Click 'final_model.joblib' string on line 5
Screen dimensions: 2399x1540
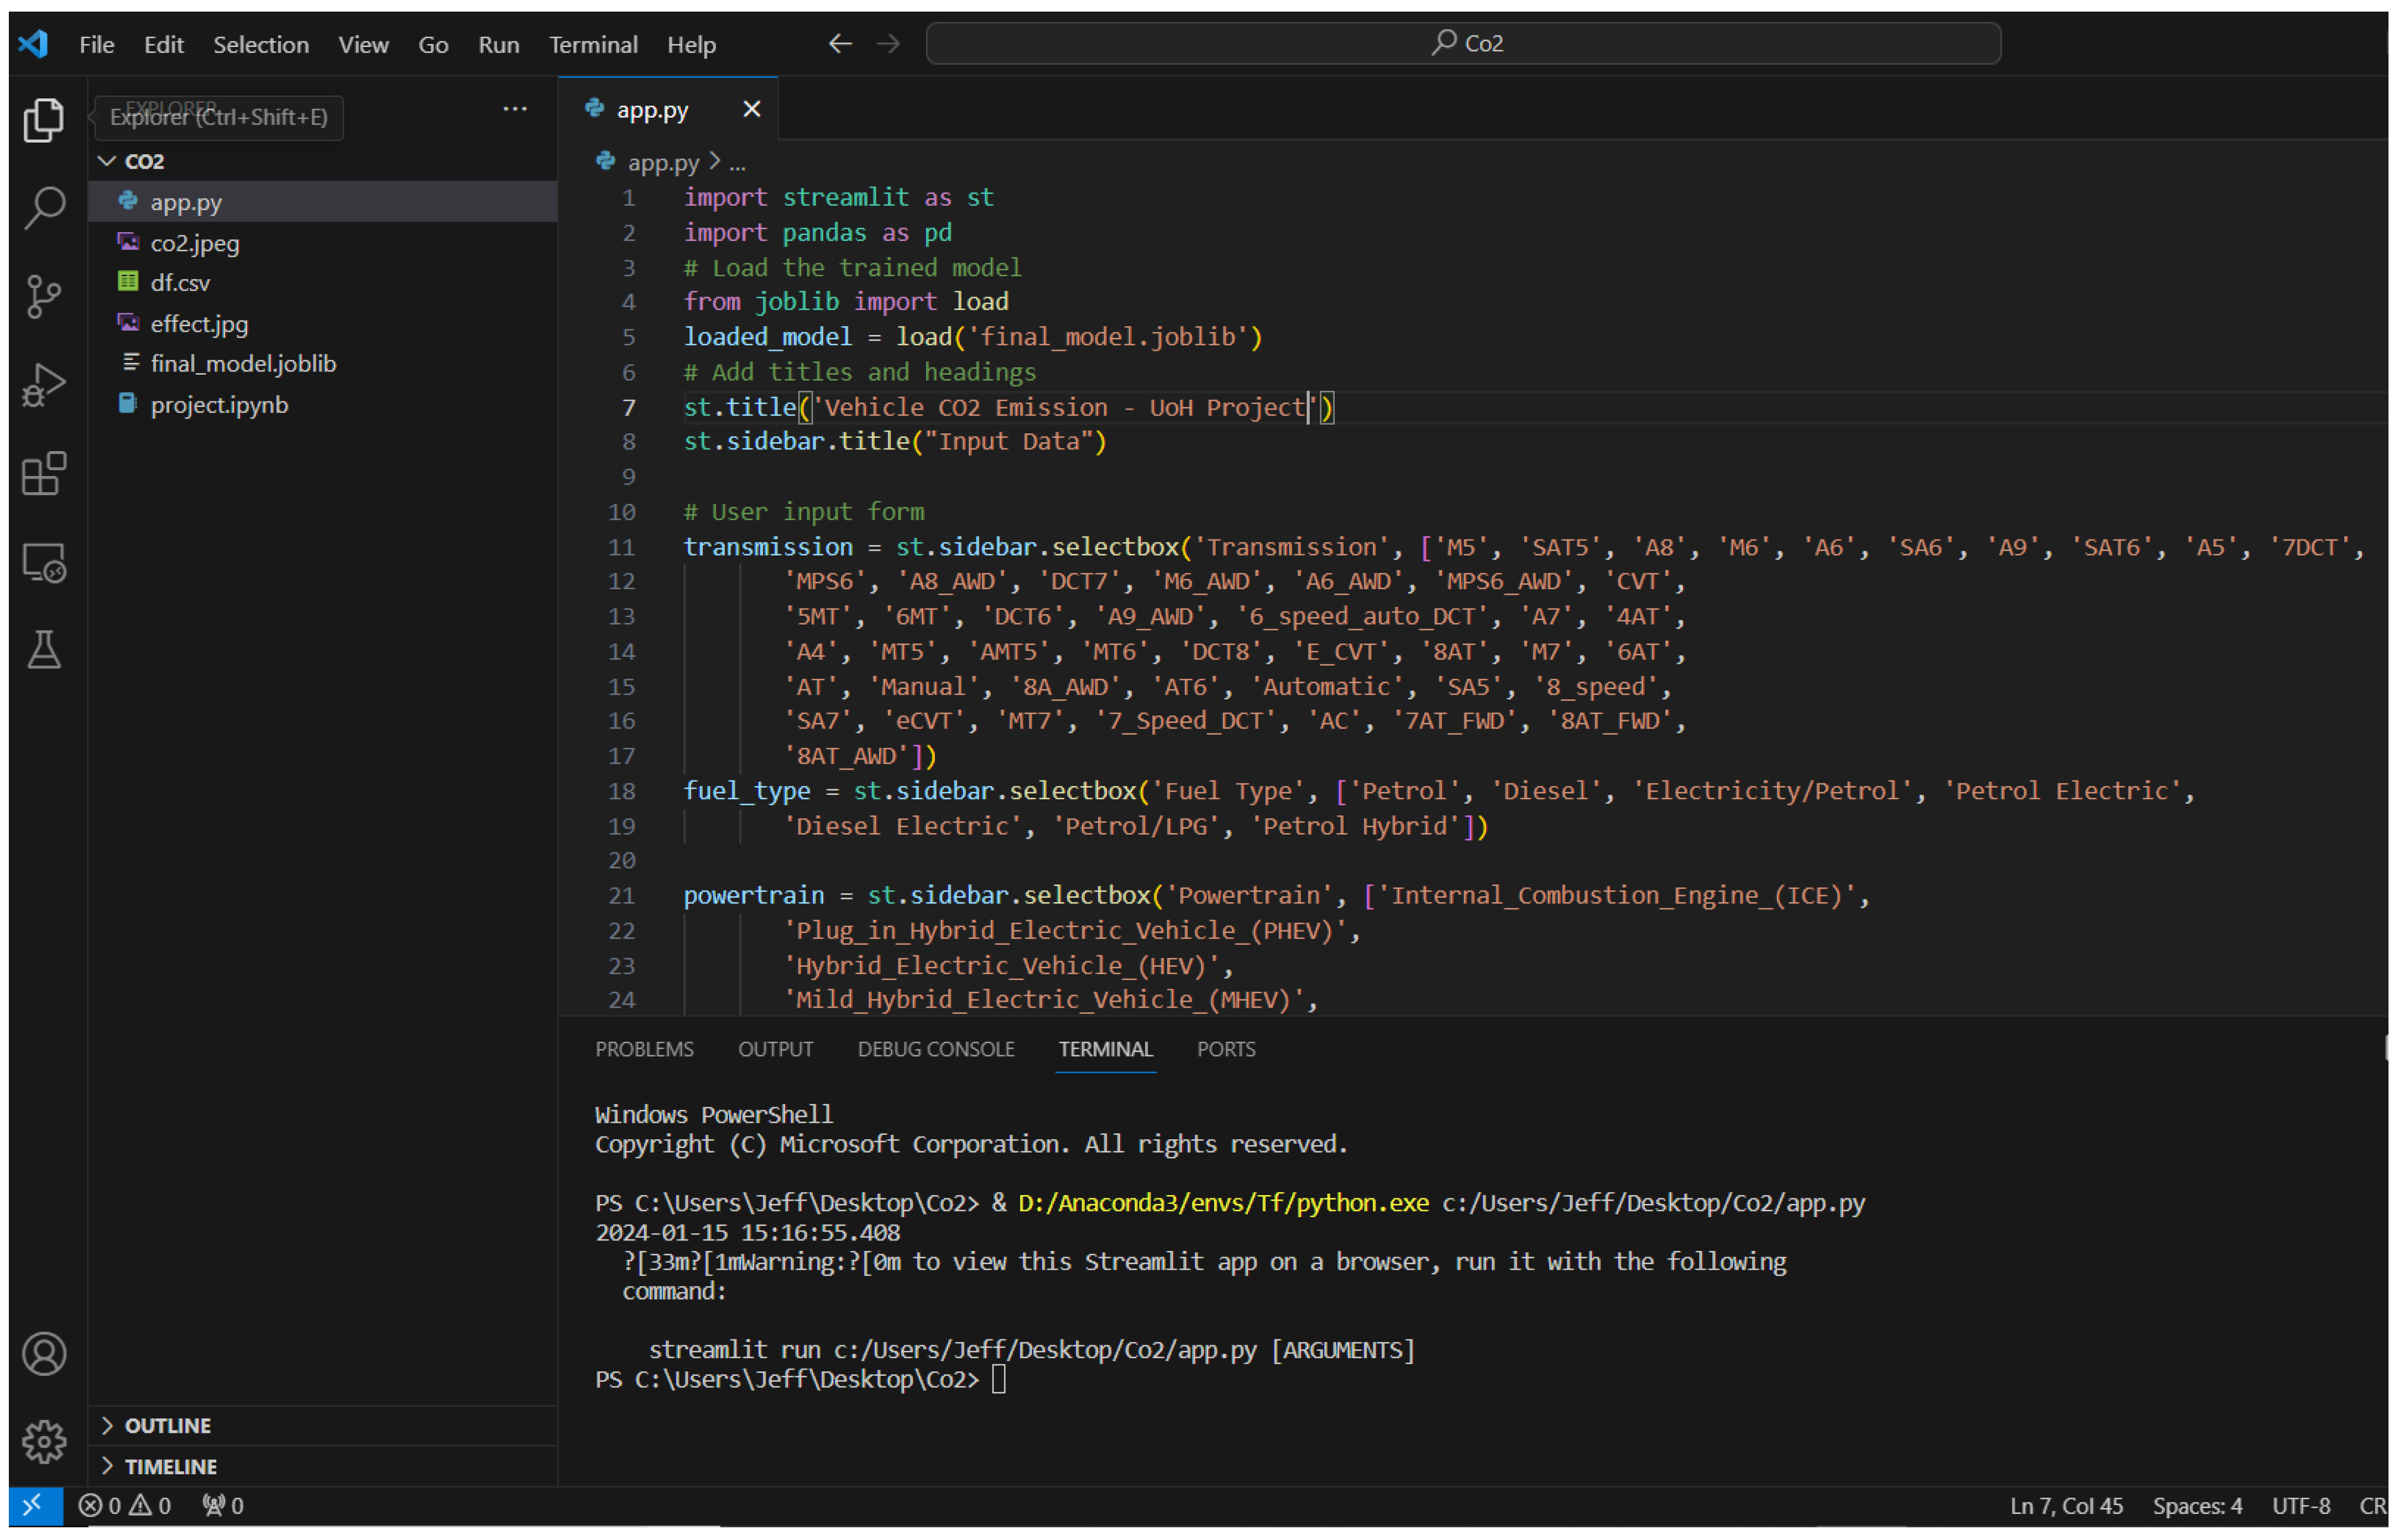pos(1108,337)
